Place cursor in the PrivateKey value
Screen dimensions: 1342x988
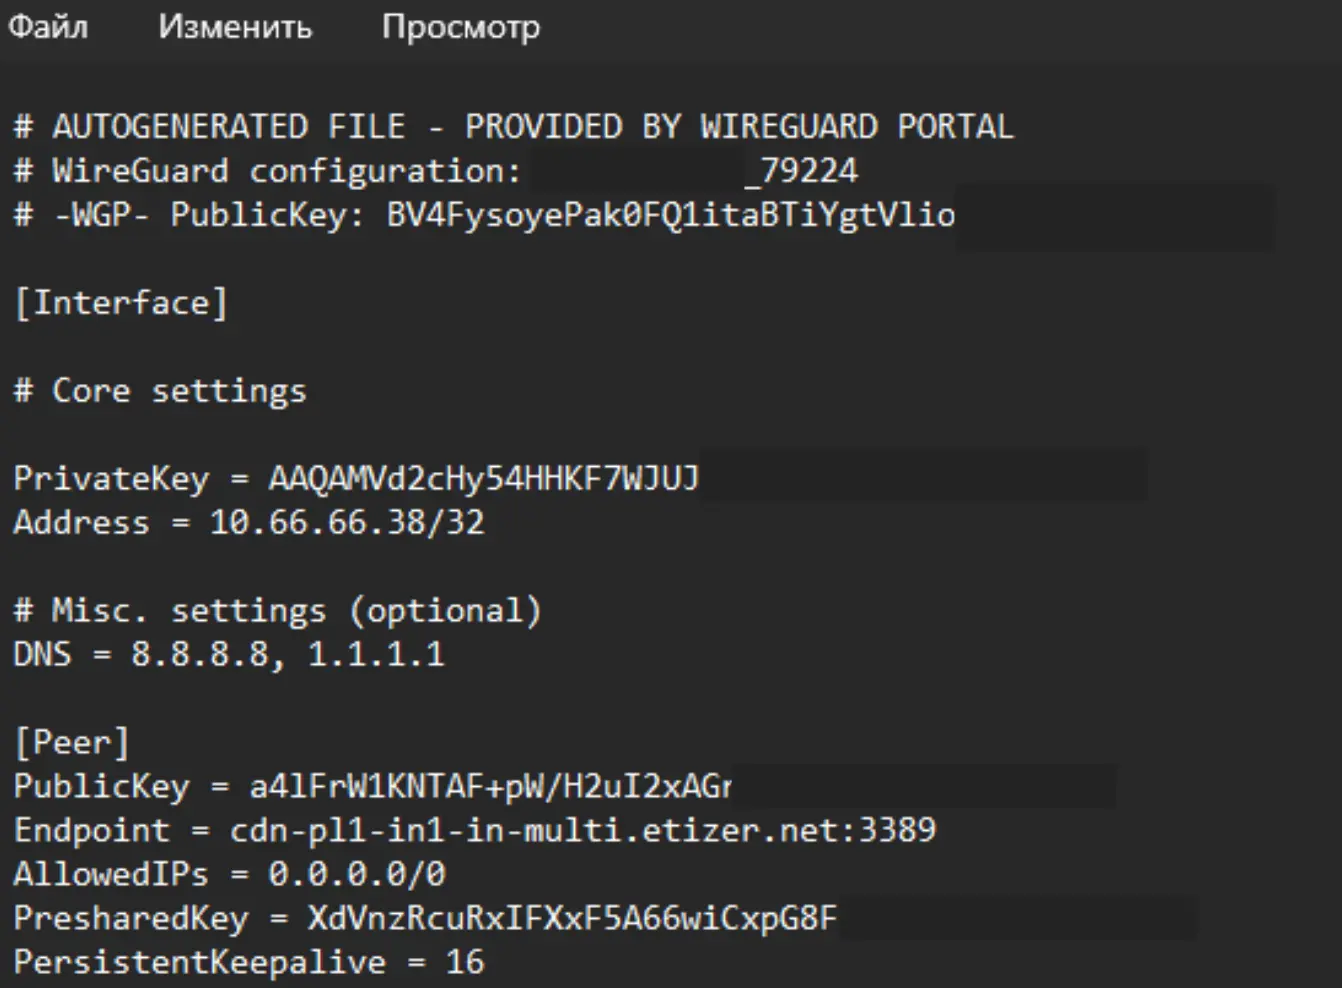pos(484,479)
